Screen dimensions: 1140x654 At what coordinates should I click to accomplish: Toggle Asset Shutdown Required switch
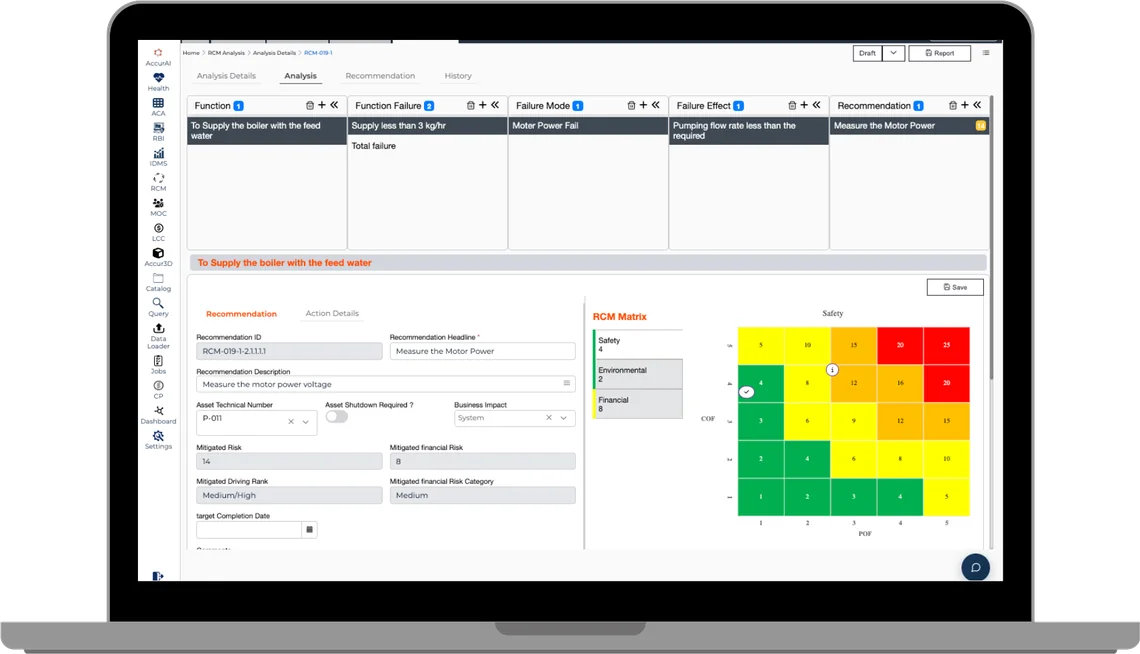point(337,417)
